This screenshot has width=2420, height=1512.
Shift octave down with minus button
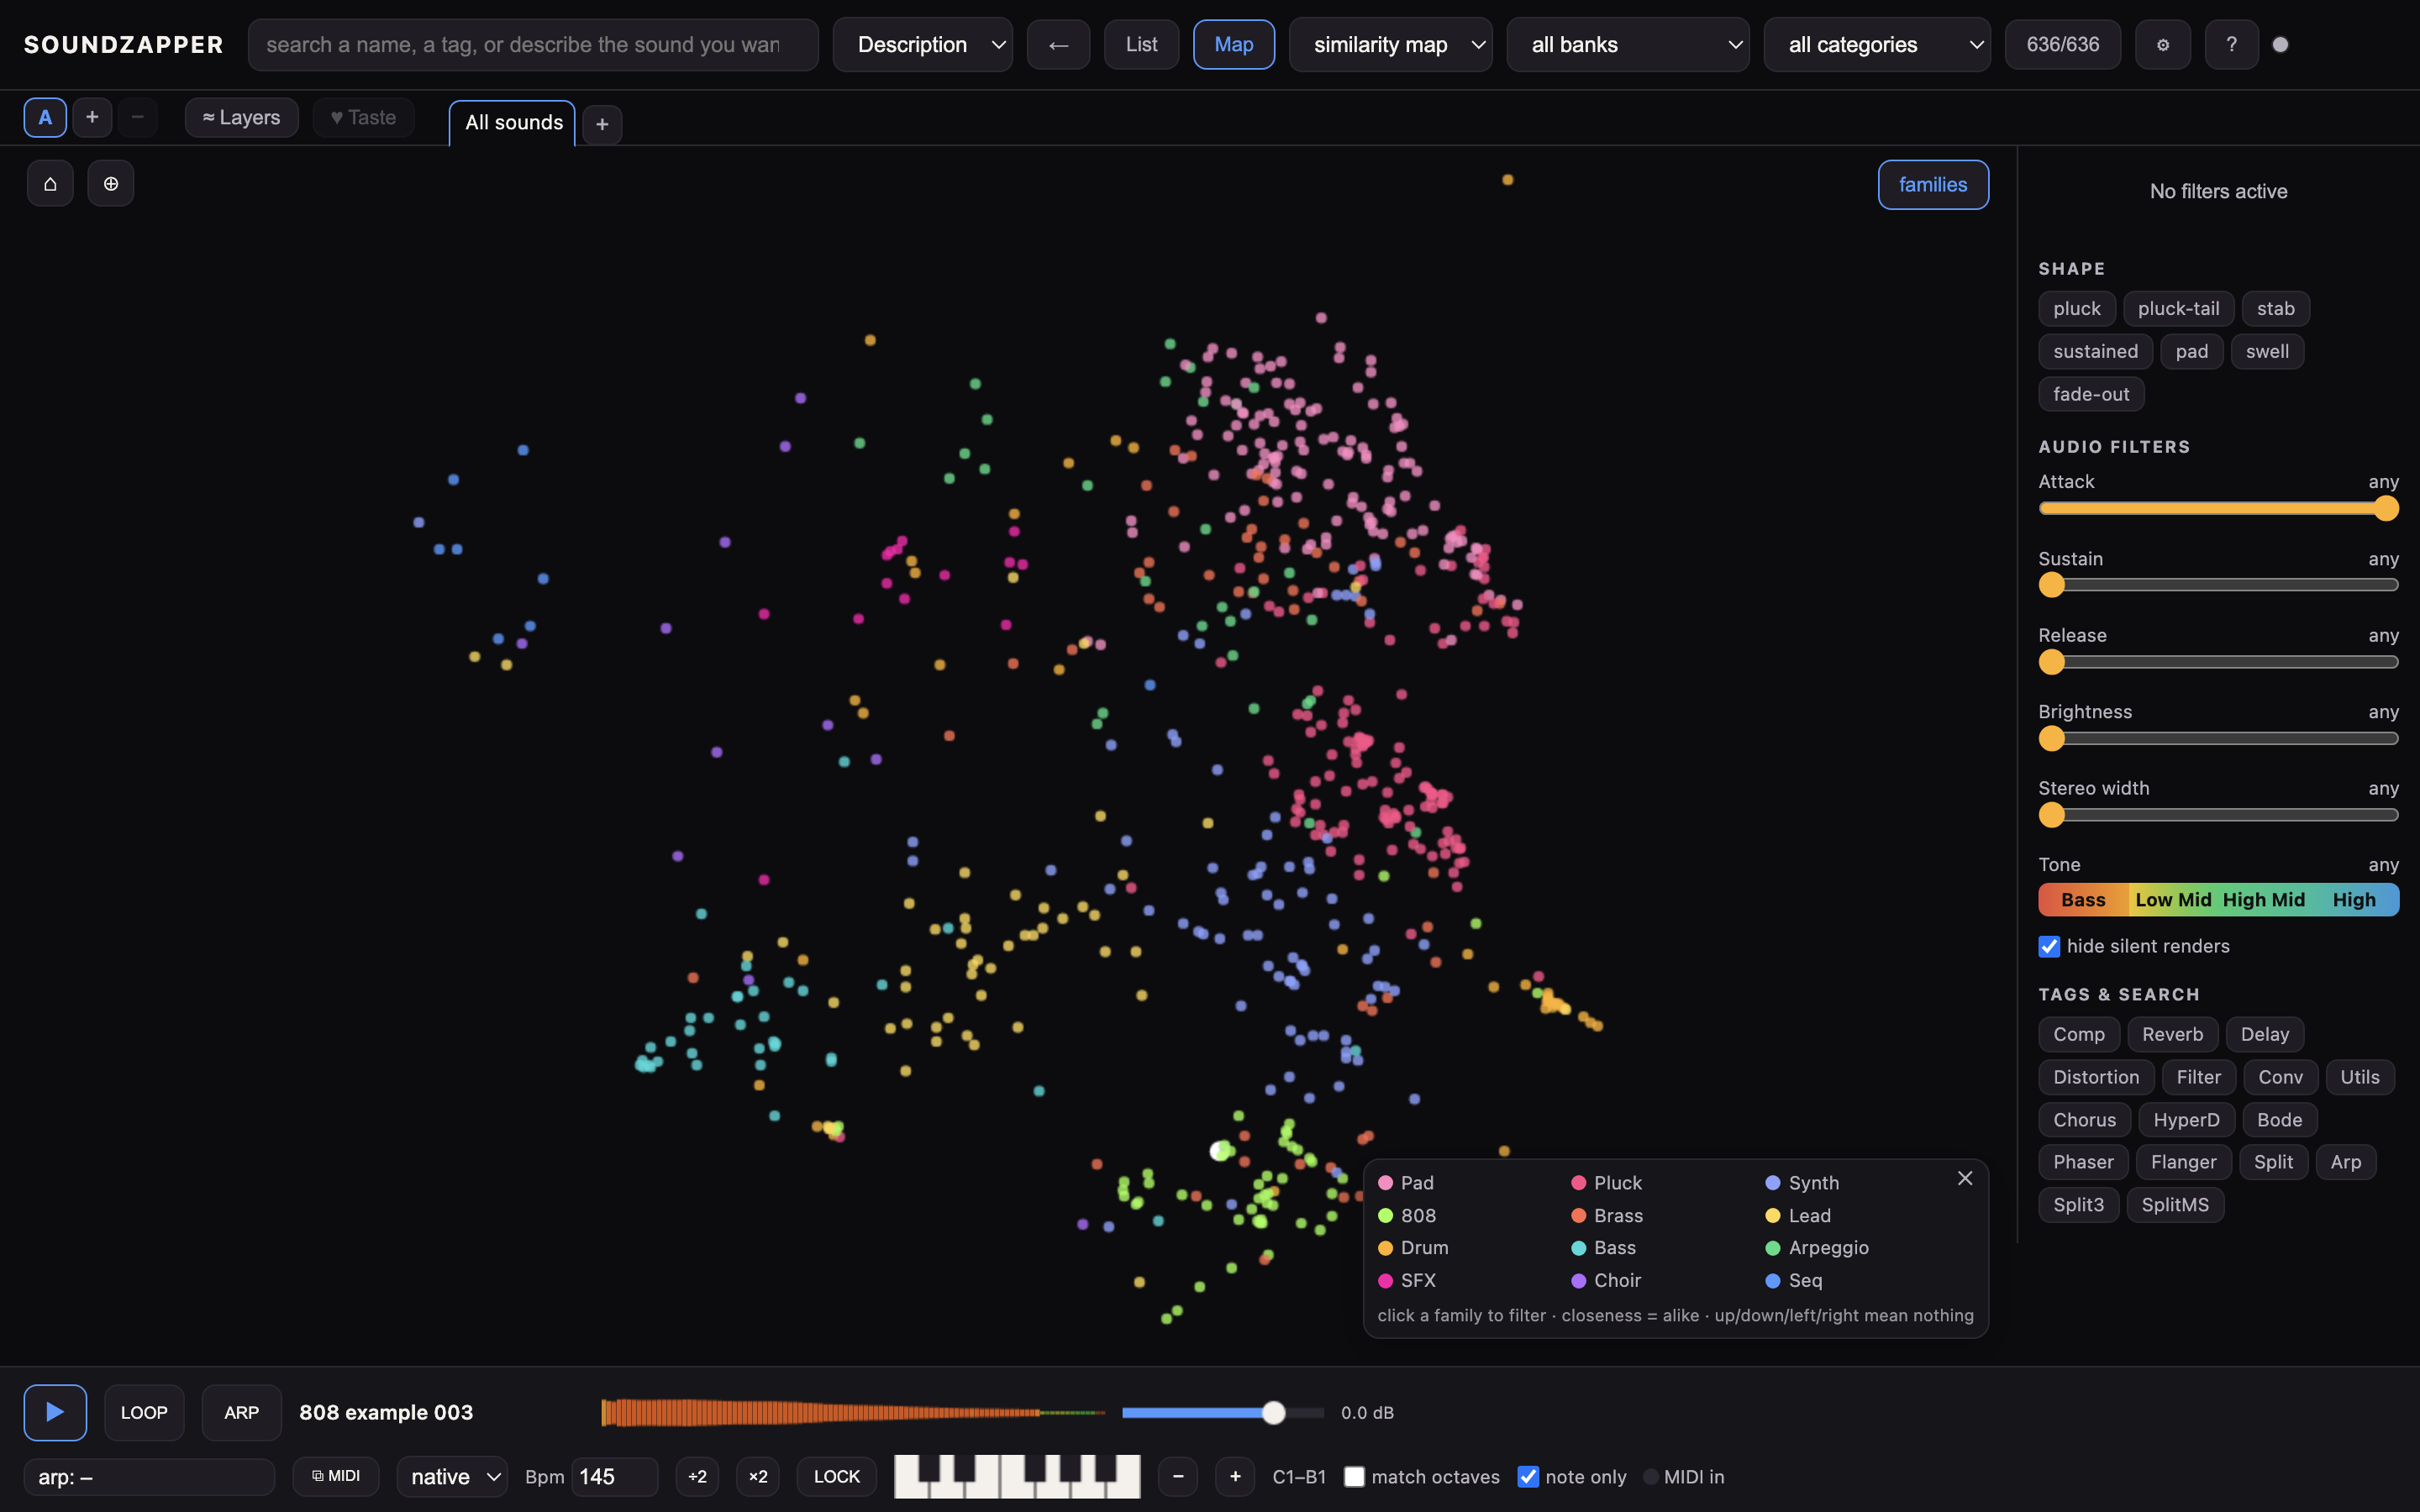click(1178, 1476)
